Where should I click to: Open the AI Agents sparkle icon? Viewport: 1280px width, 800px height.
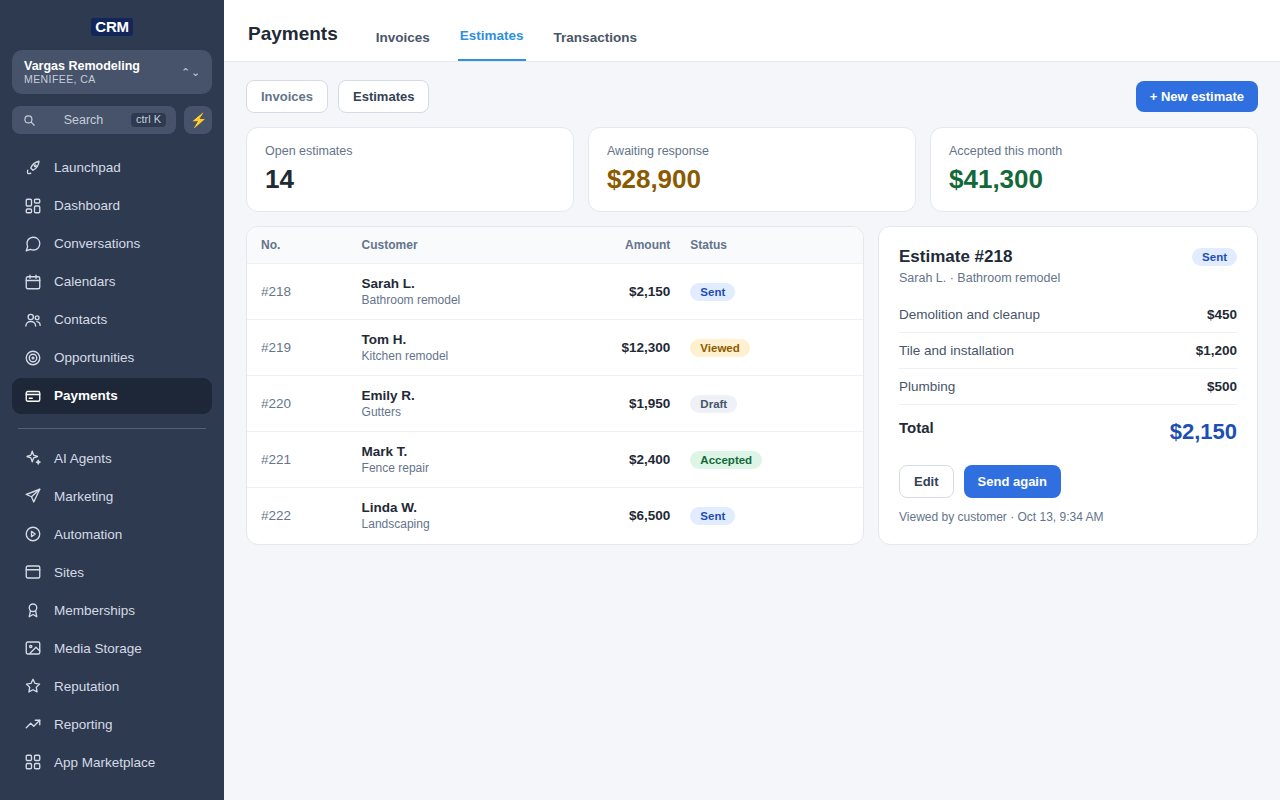33,459
